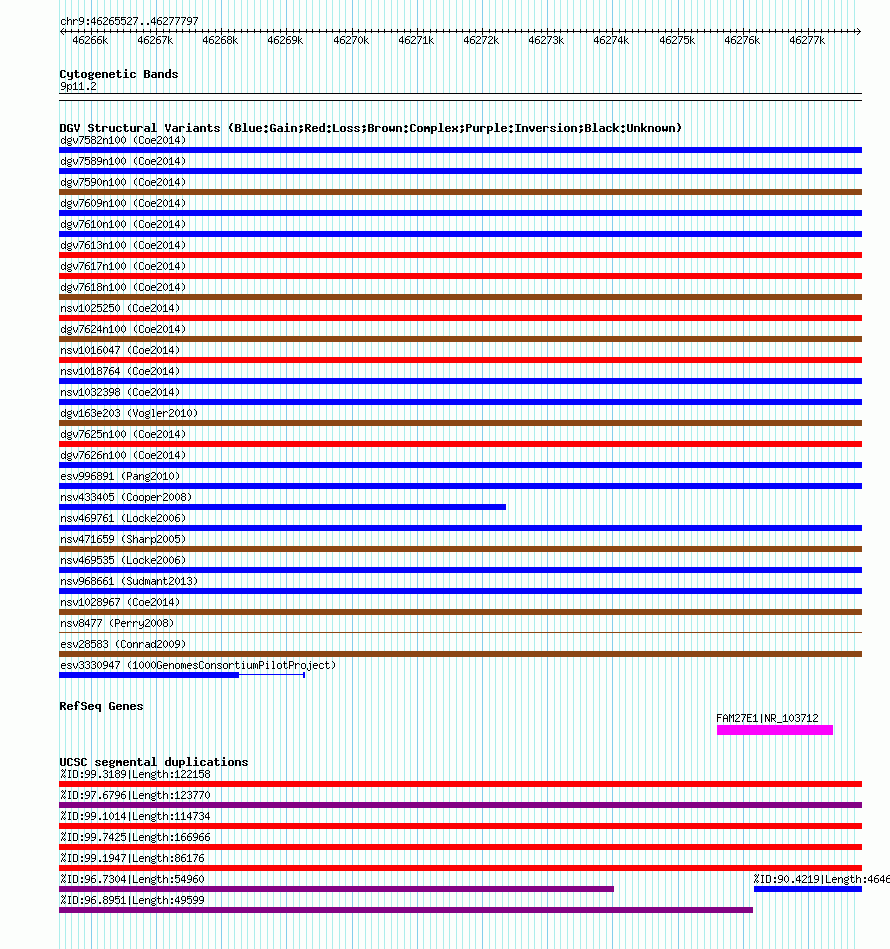Click nsv469761 (Locke2006) label
The width and height of the screenshot is (890, 949).
coord(123,518)
